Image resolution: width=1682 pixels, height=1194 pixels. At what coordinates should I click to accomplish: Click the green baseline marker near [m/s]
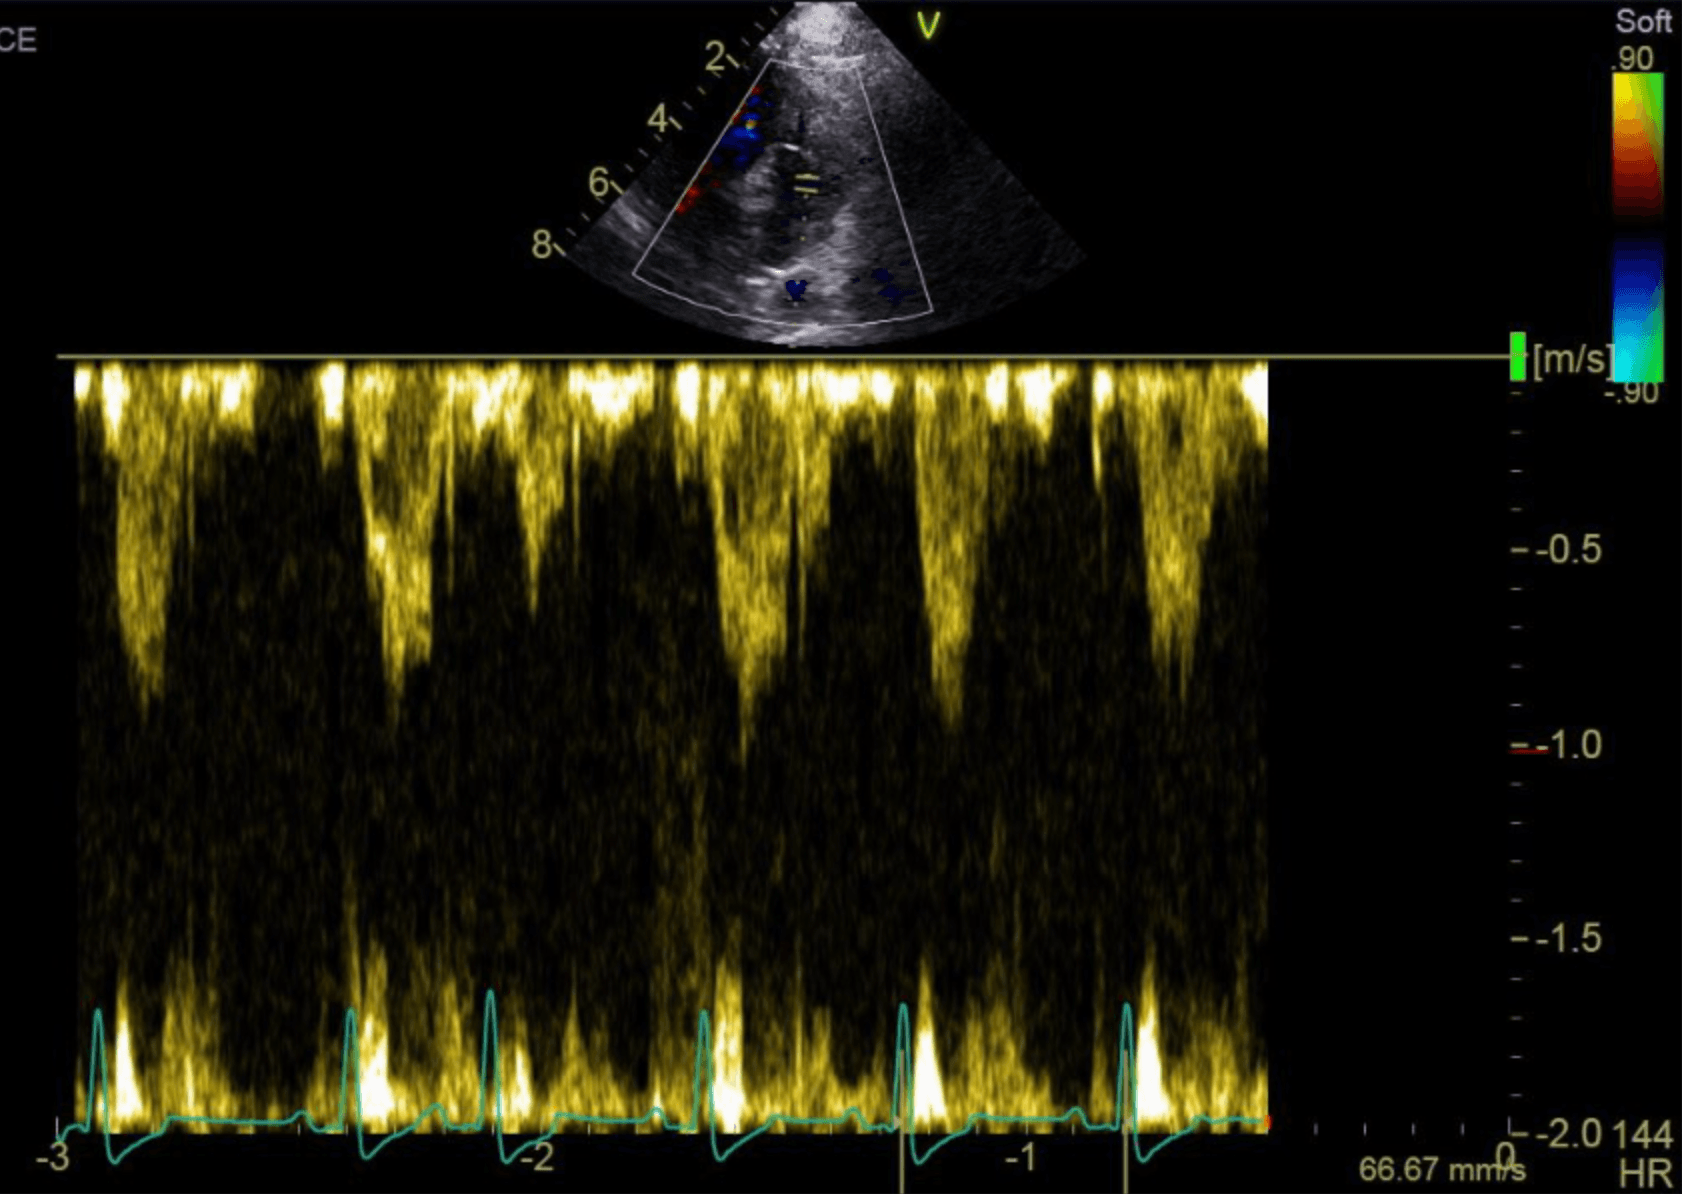click(1518, 357)
